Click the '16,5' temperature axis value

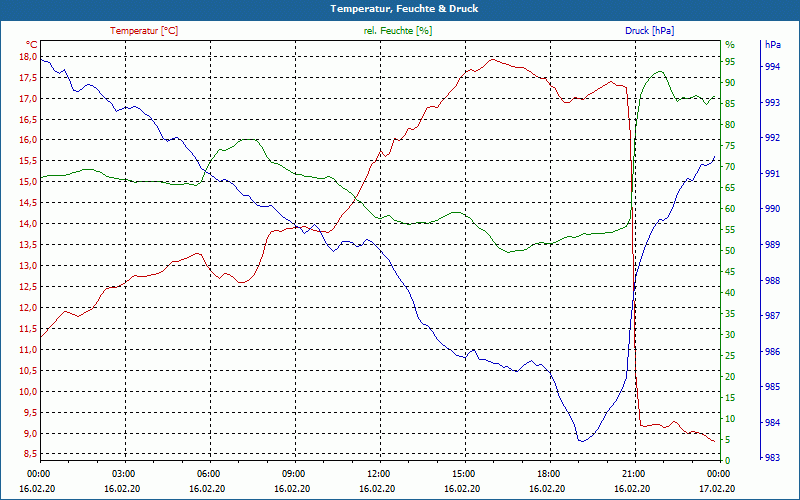coord(28,119)
